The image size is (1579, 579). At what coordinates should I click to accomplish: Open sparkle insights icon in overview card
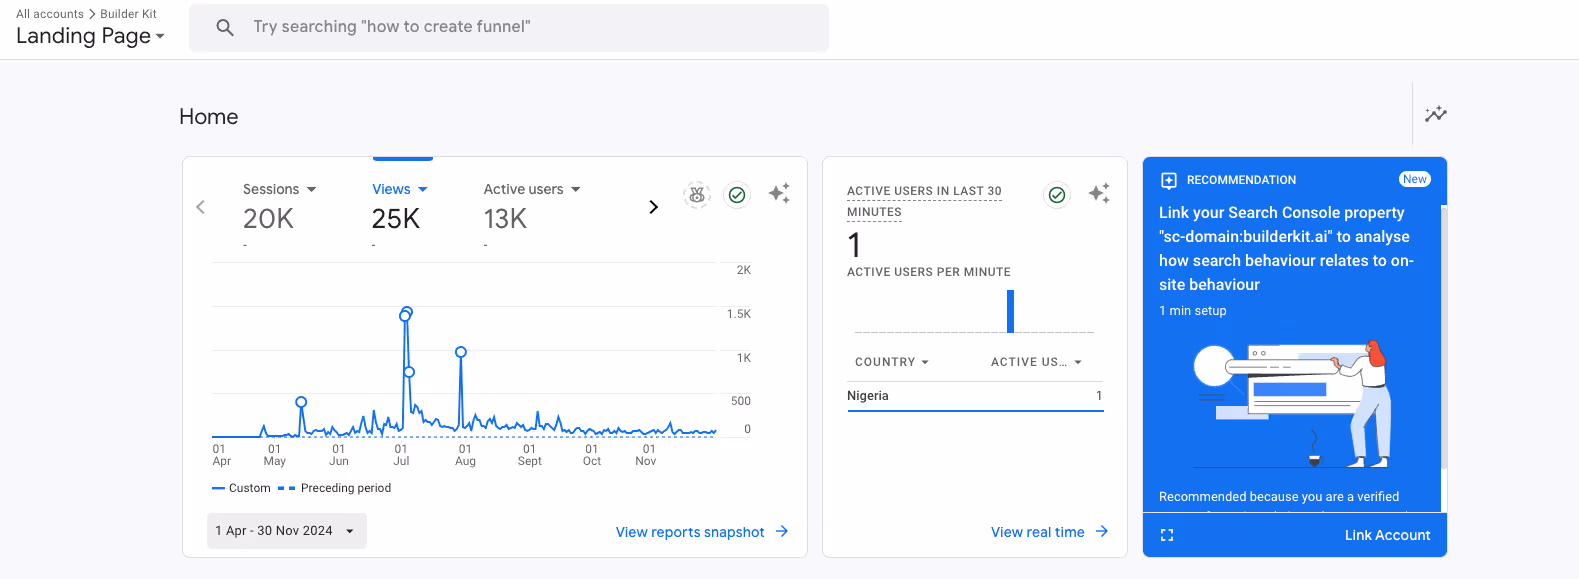coord(779,194)
